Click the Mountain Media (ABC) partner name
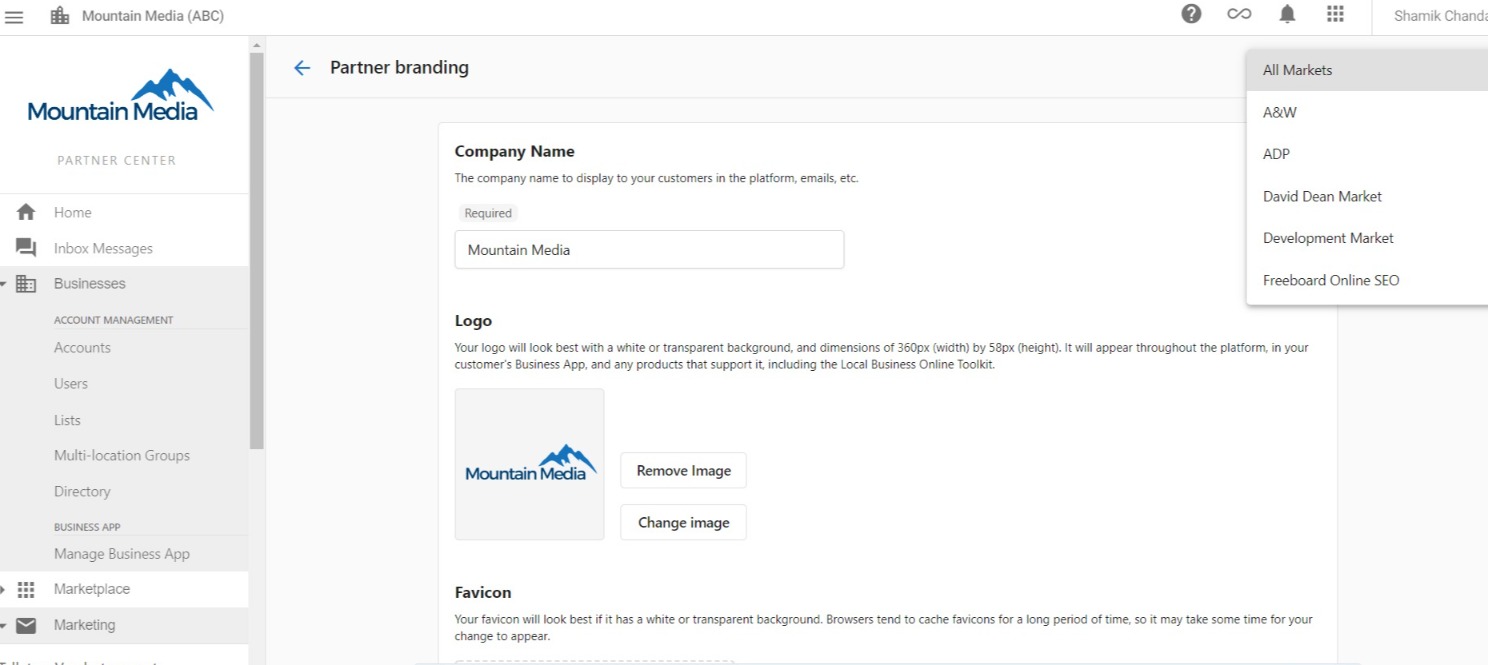Screen dimensions: 1488x665 (153, 16)
